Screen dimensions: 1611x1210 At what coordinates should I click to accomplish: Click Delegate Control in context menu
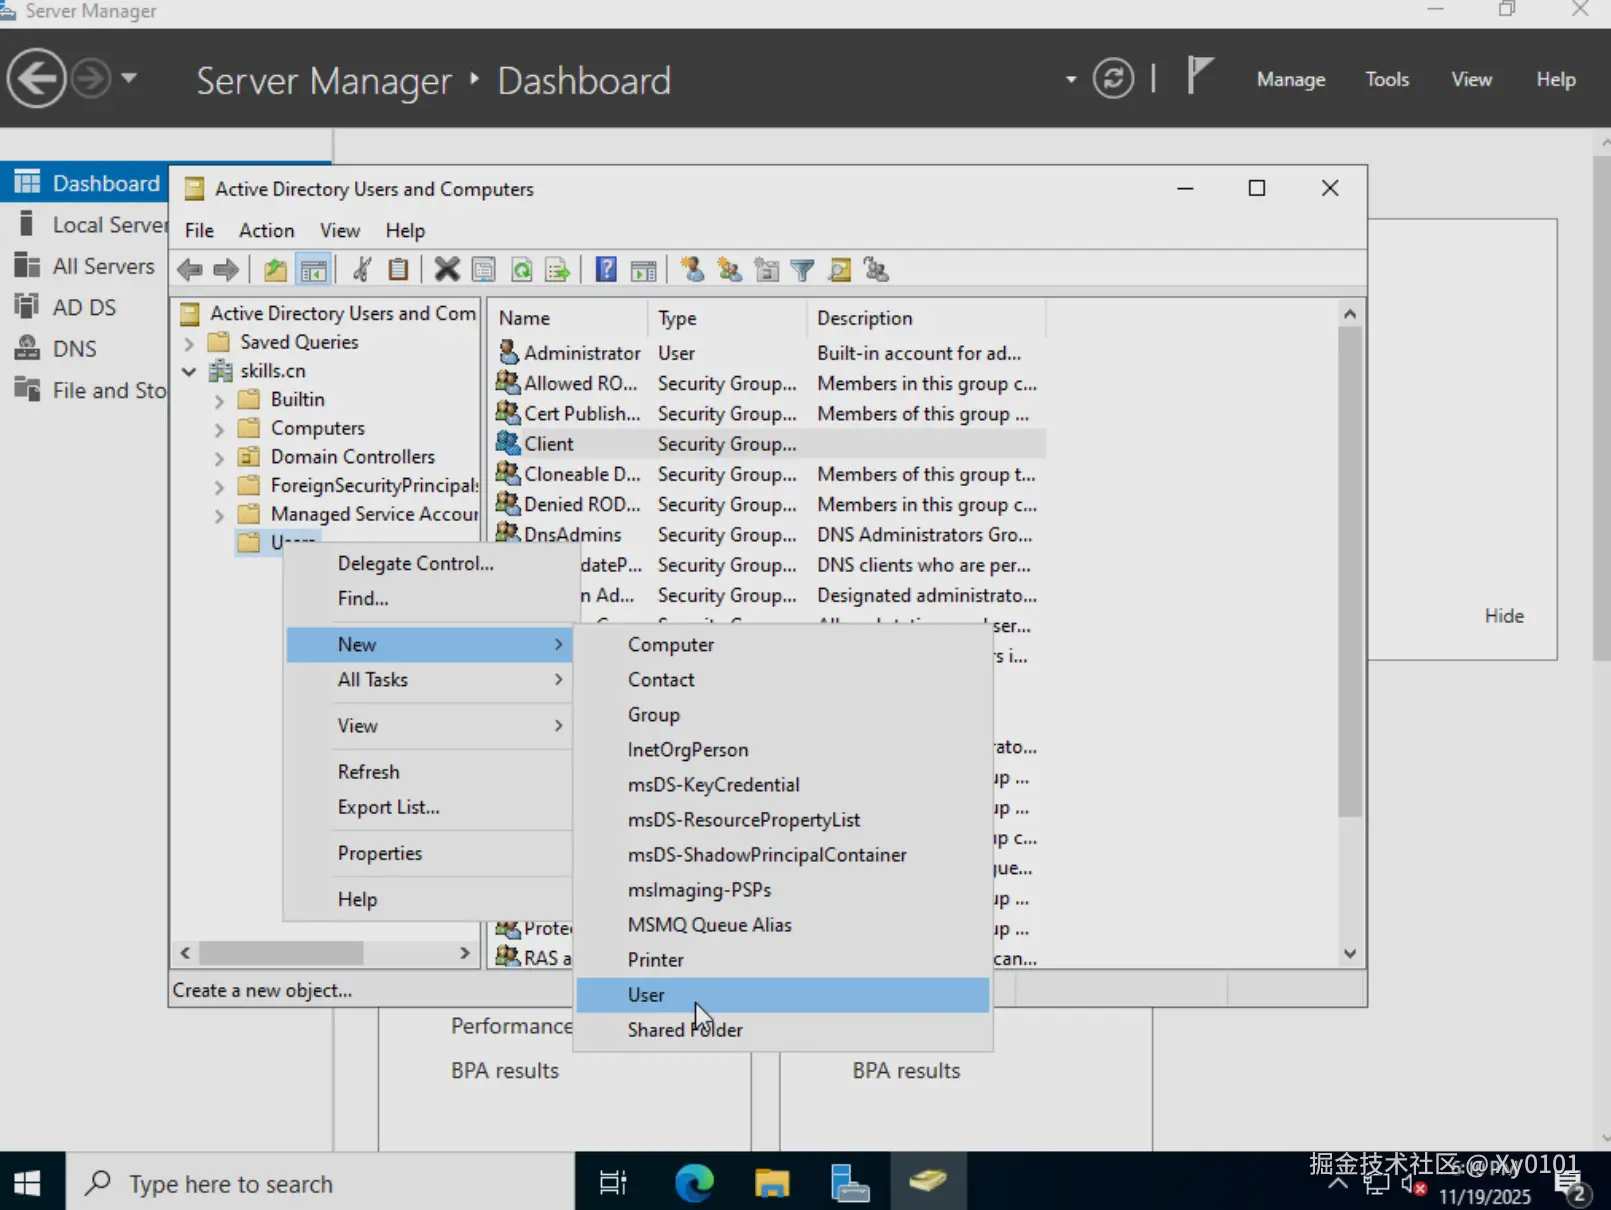click(x=415, y=564)
